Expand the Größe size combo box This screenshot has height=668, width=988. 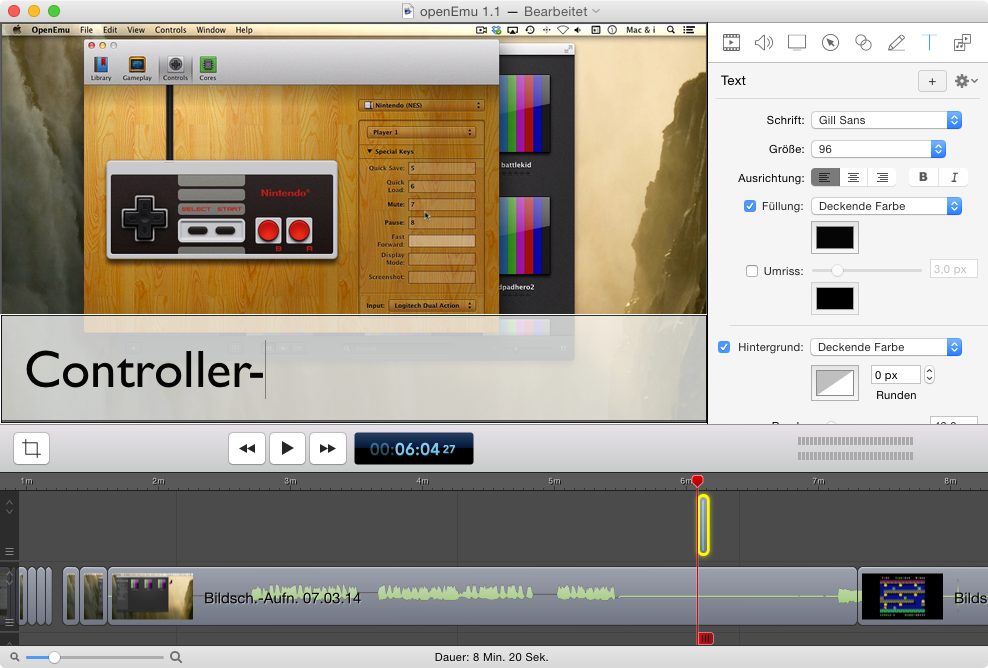coord(937,149)
